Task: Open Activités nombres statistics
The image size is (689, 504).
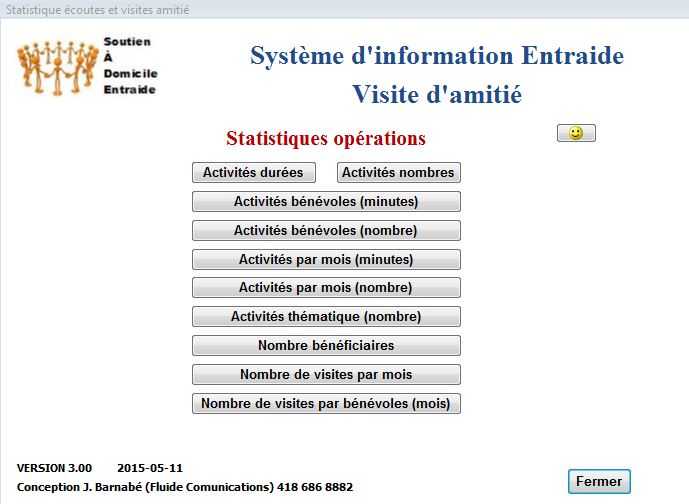Action: coord(399,172)
